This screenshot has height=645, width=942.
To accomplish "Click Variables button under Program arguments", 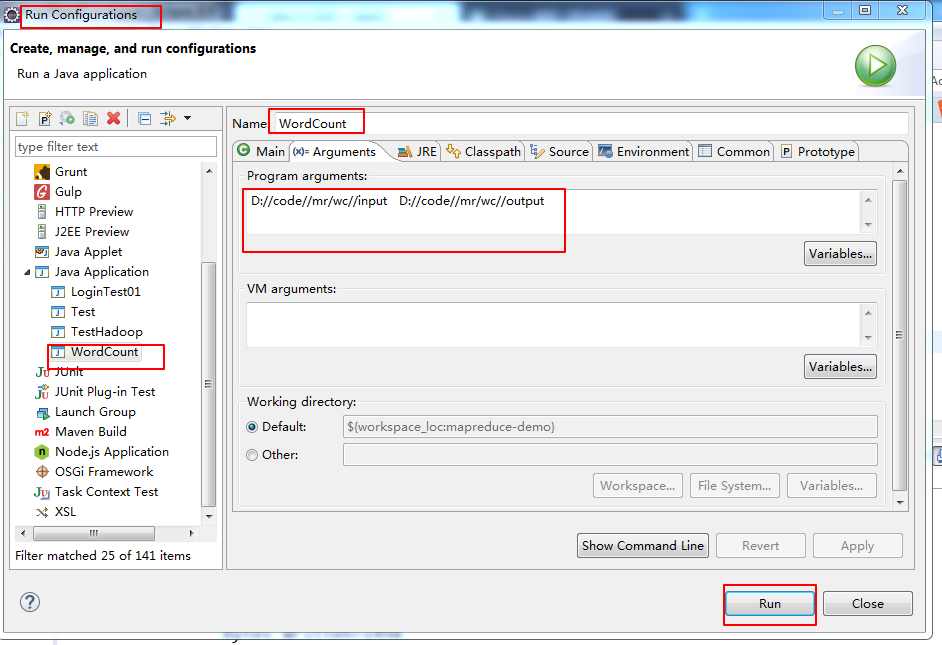I will coord(840,253).
